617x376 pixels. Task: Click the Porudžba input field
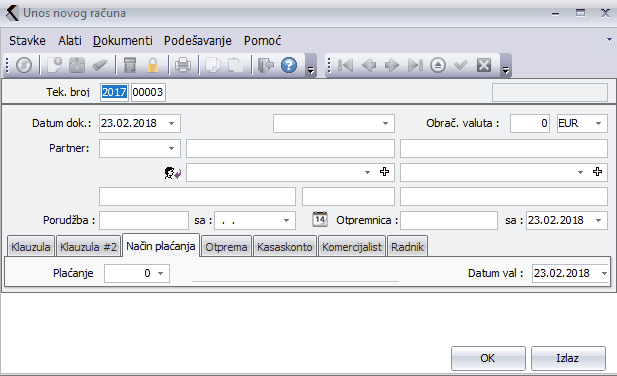click(144, 220)
